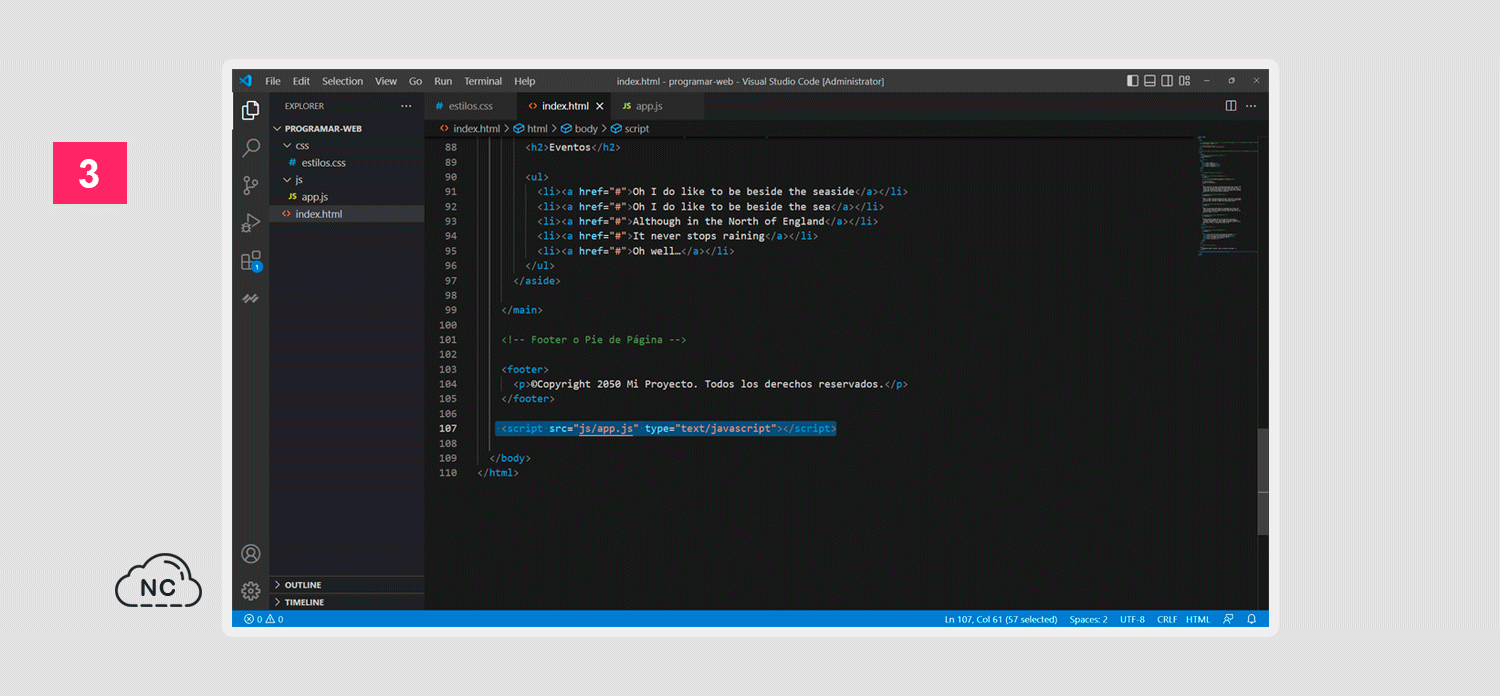
Task: Click the 'Footer o Pie de Página' comment
Action: [594, 340]
